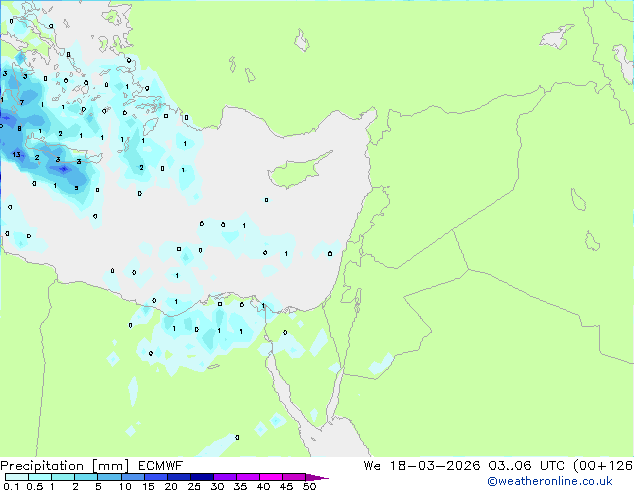Click the "13" precipitation value on the map

click(x=16, y=154)
